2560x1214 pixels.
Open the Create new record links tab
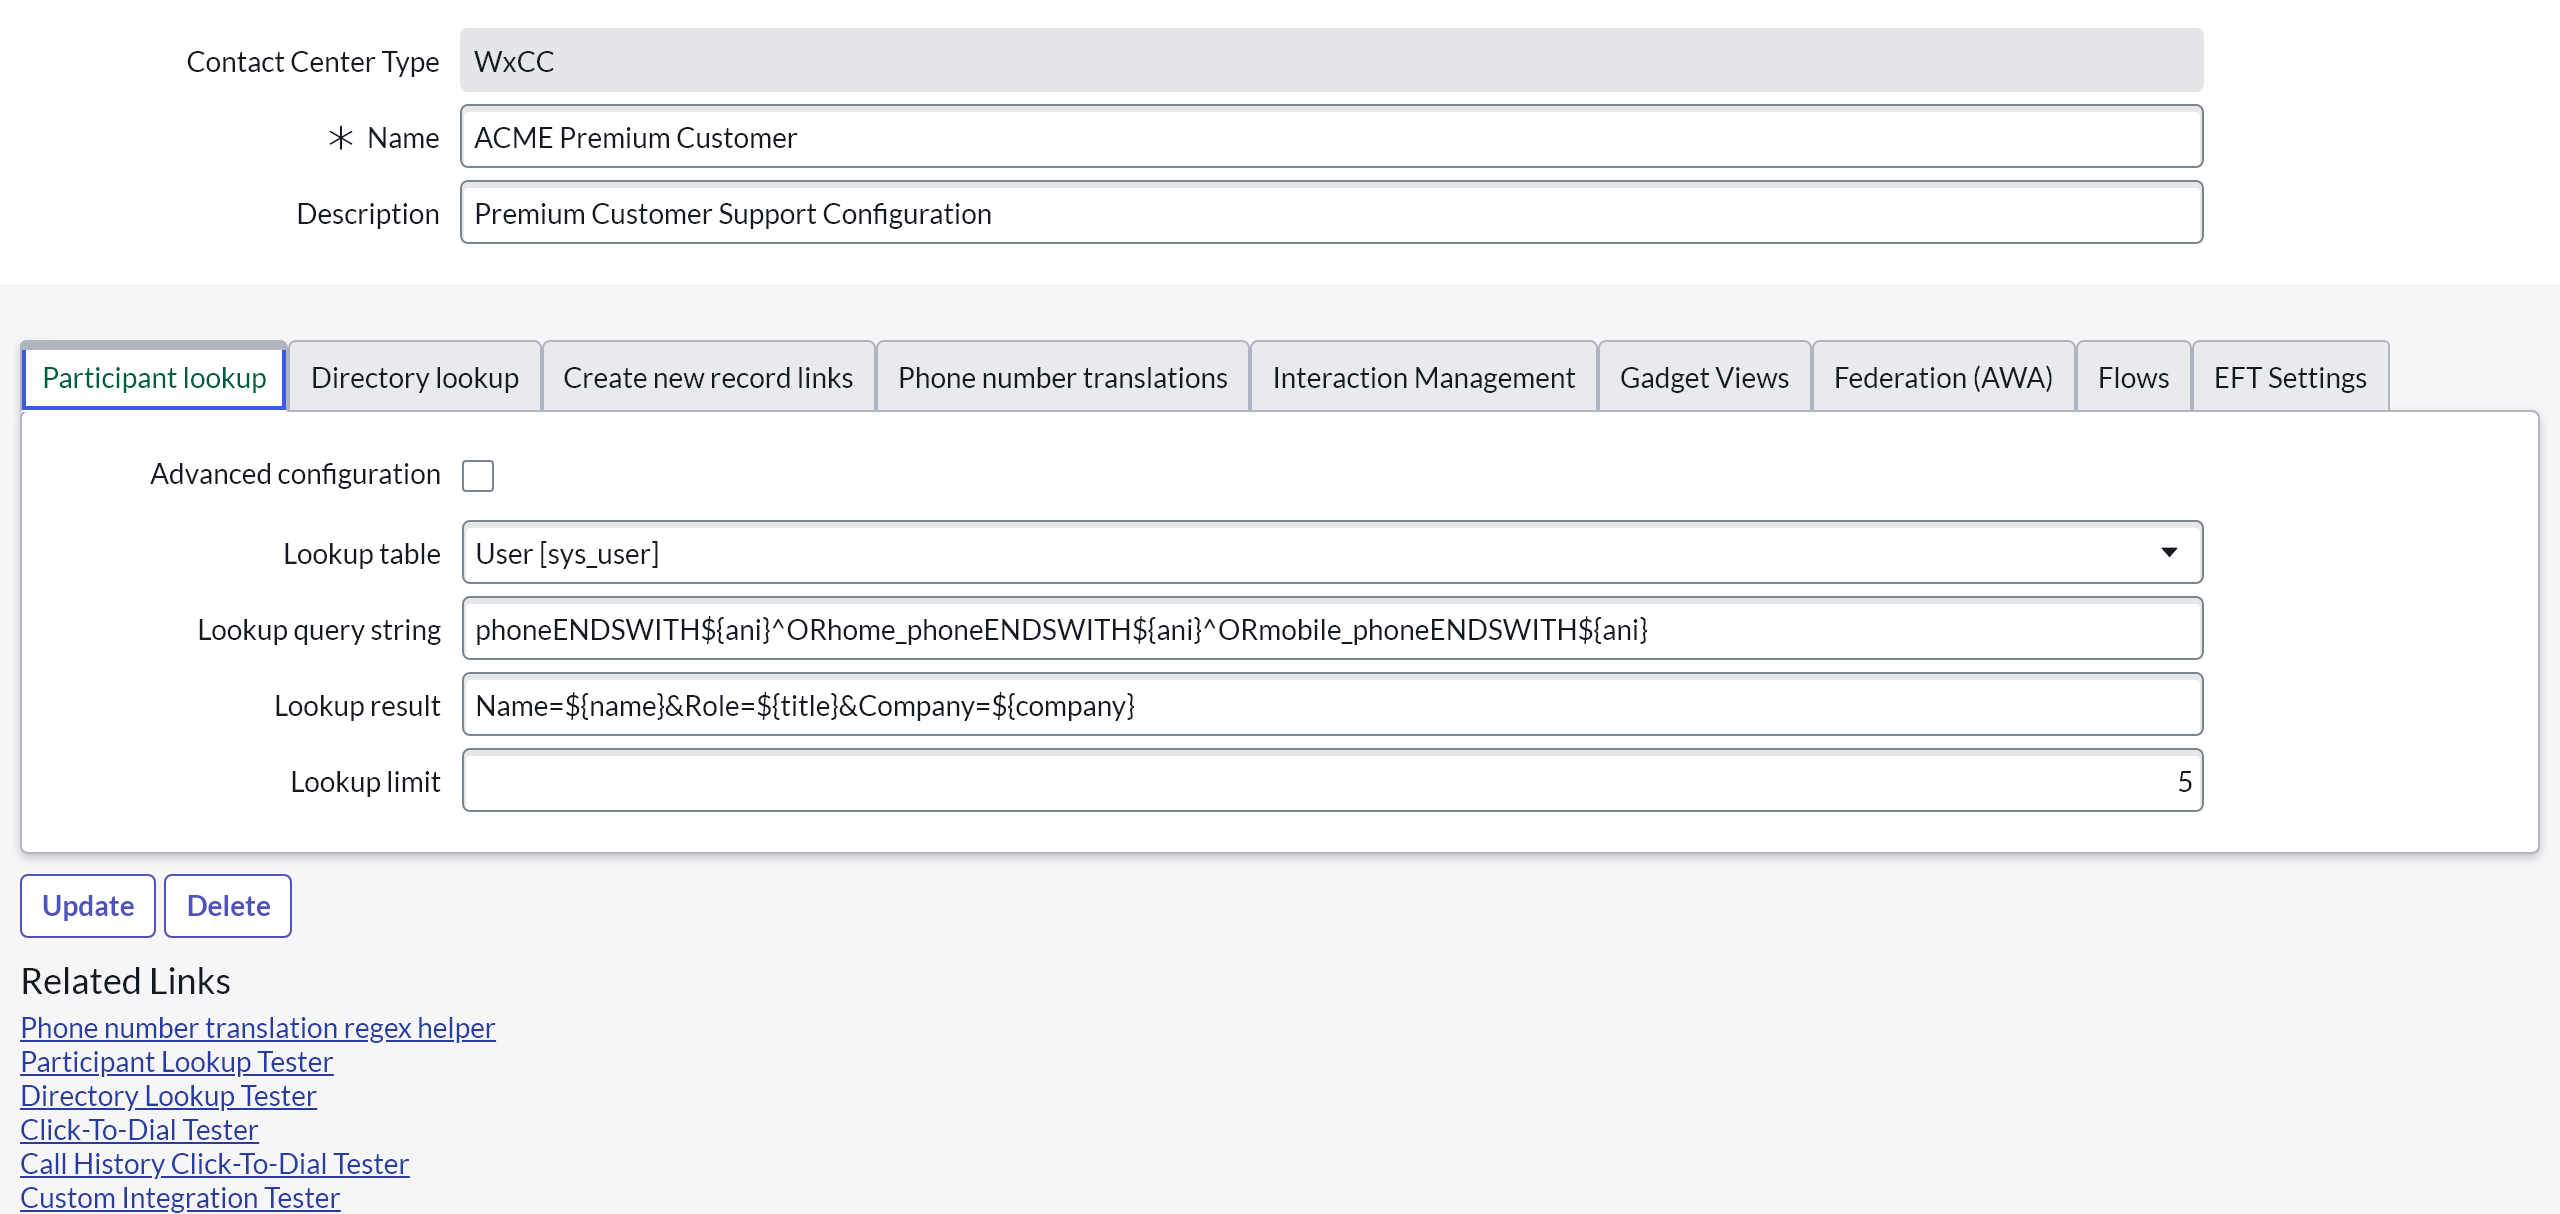click(707, 378)
